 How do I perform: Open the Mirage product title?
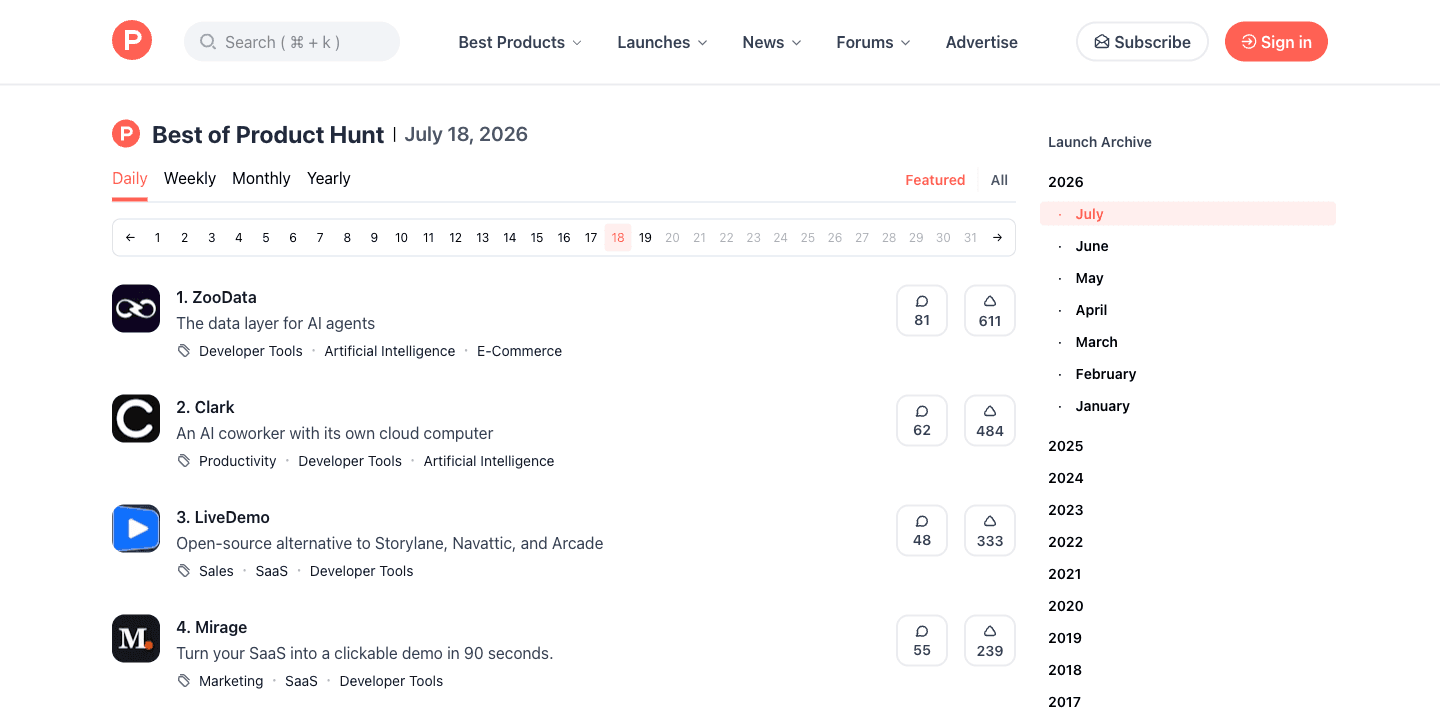(211, 627)
